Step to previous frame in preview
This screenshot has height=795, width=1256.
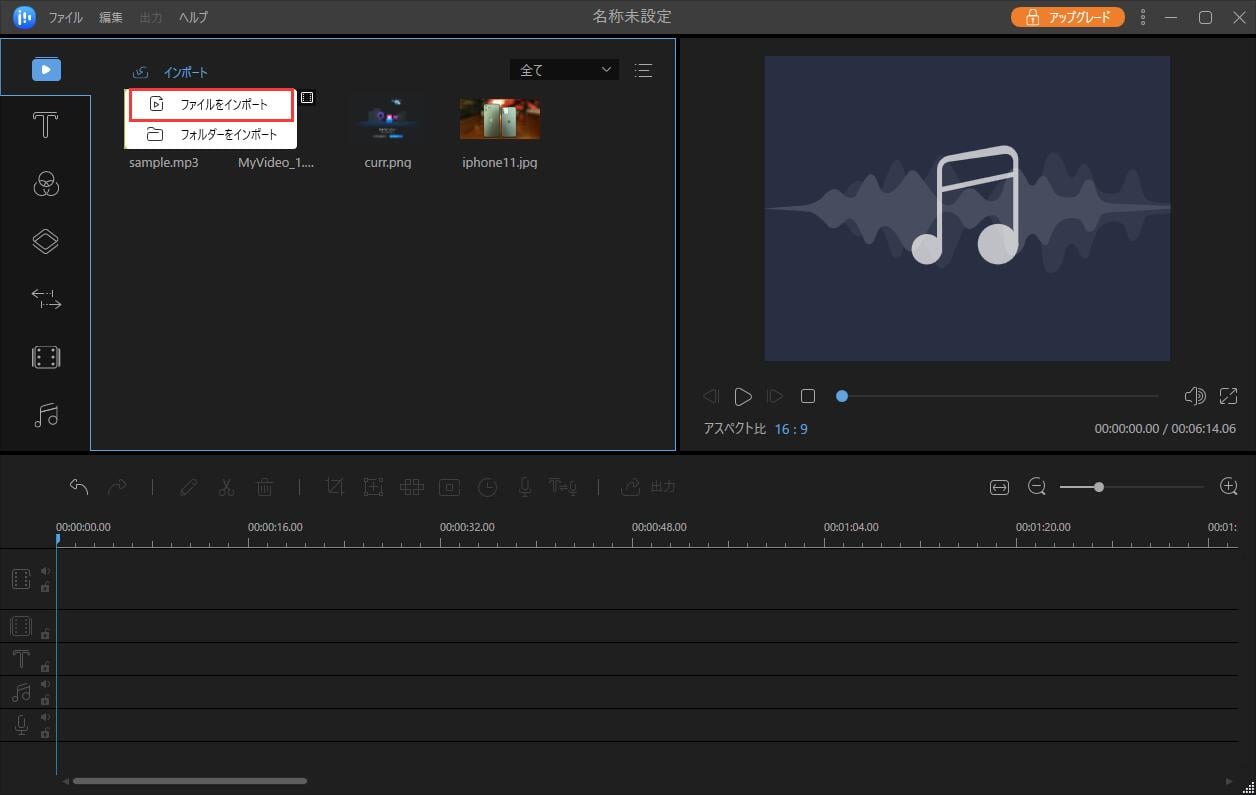[x=711, y=396]
